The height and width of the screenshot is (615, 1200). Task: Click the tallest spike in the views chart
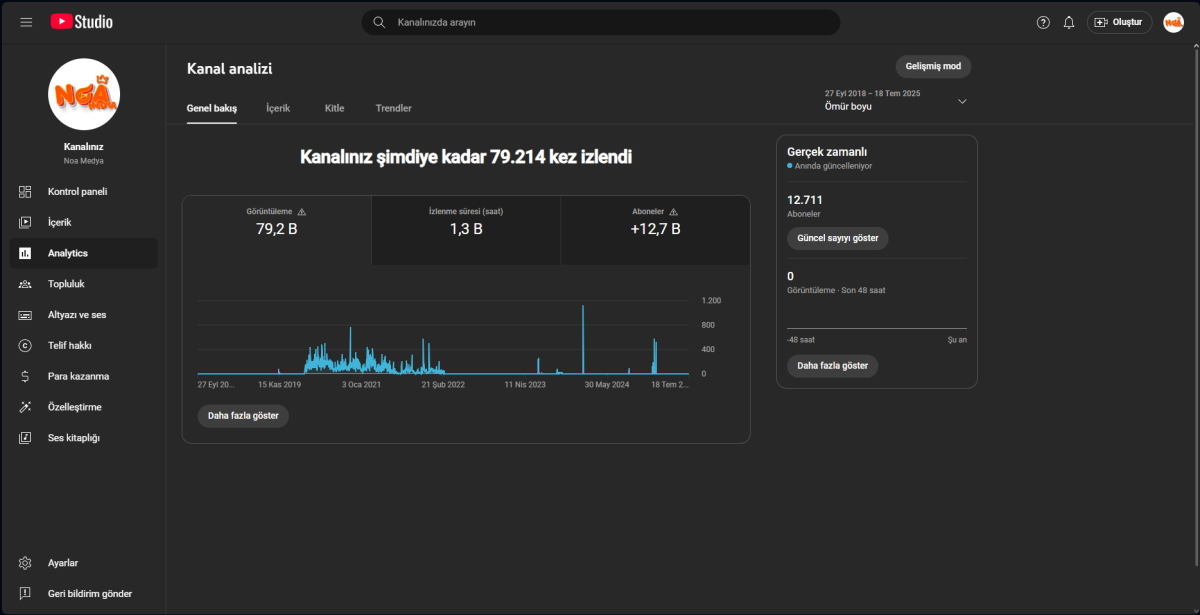(x=583, y=338)
